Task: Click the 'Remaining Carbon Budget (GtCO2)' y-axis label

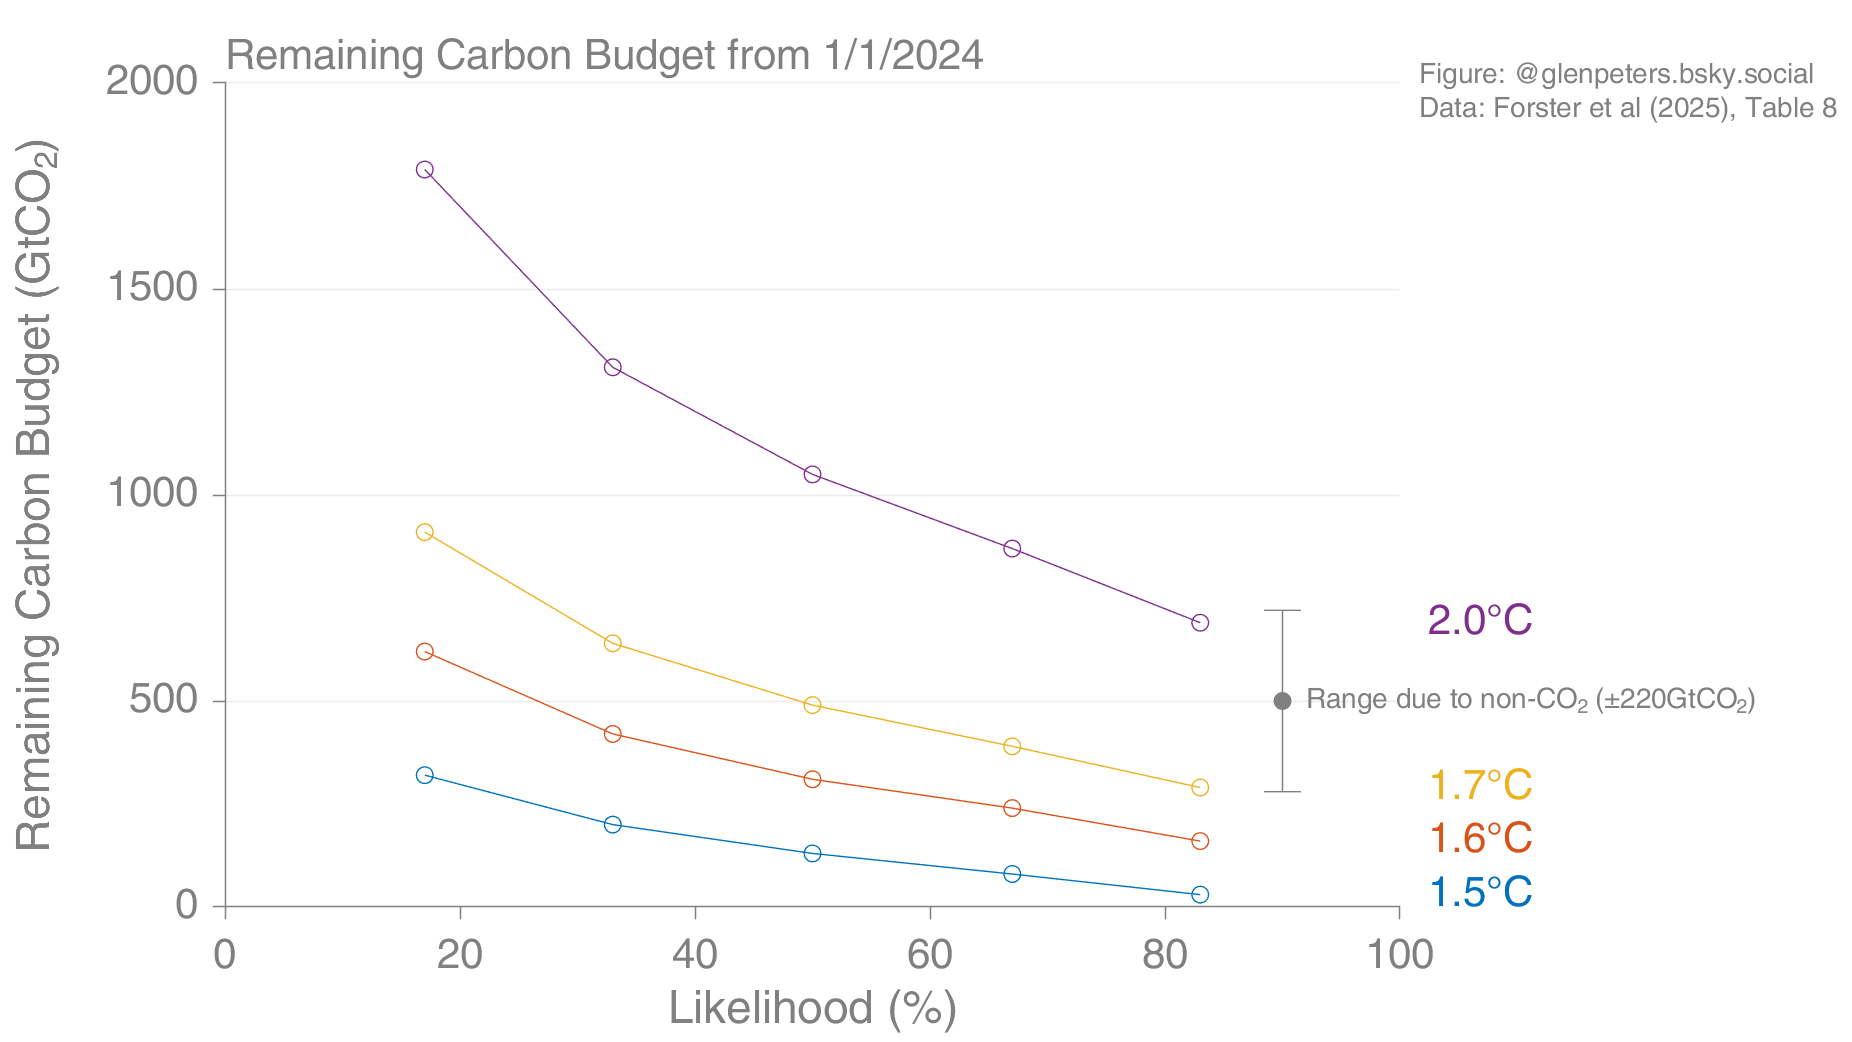Action: point(35,495)
